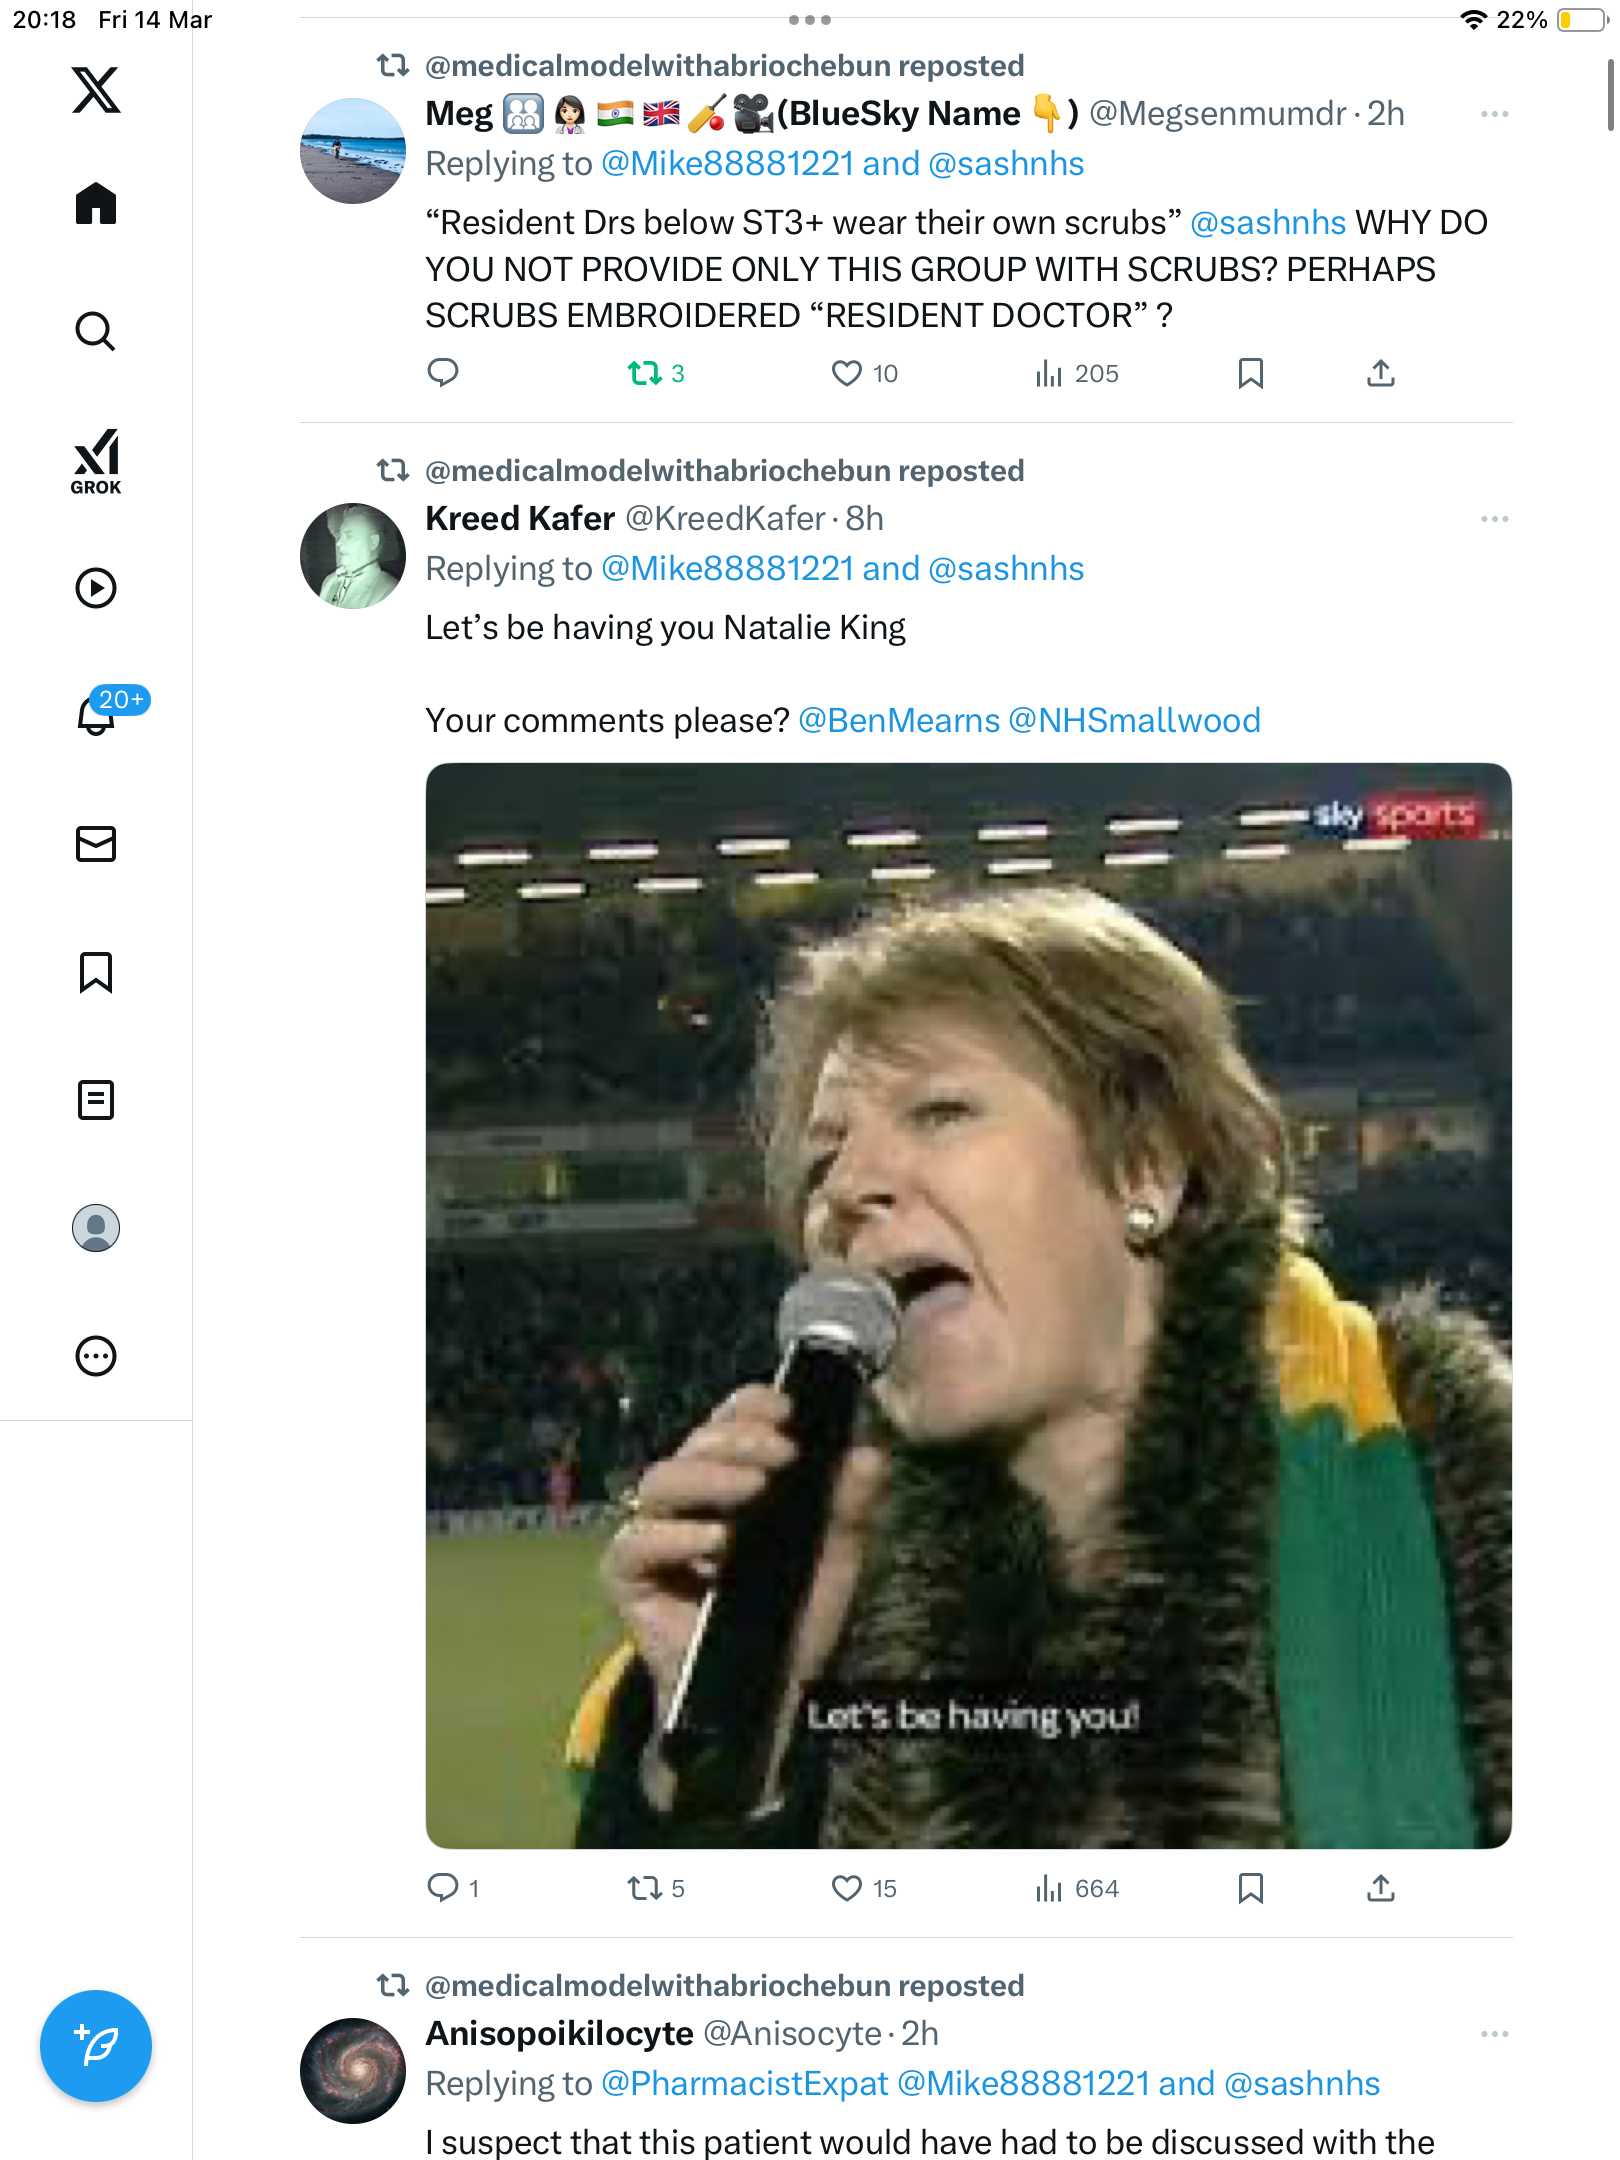Open the @BenMearns mention link

click(x=899, y=720)
